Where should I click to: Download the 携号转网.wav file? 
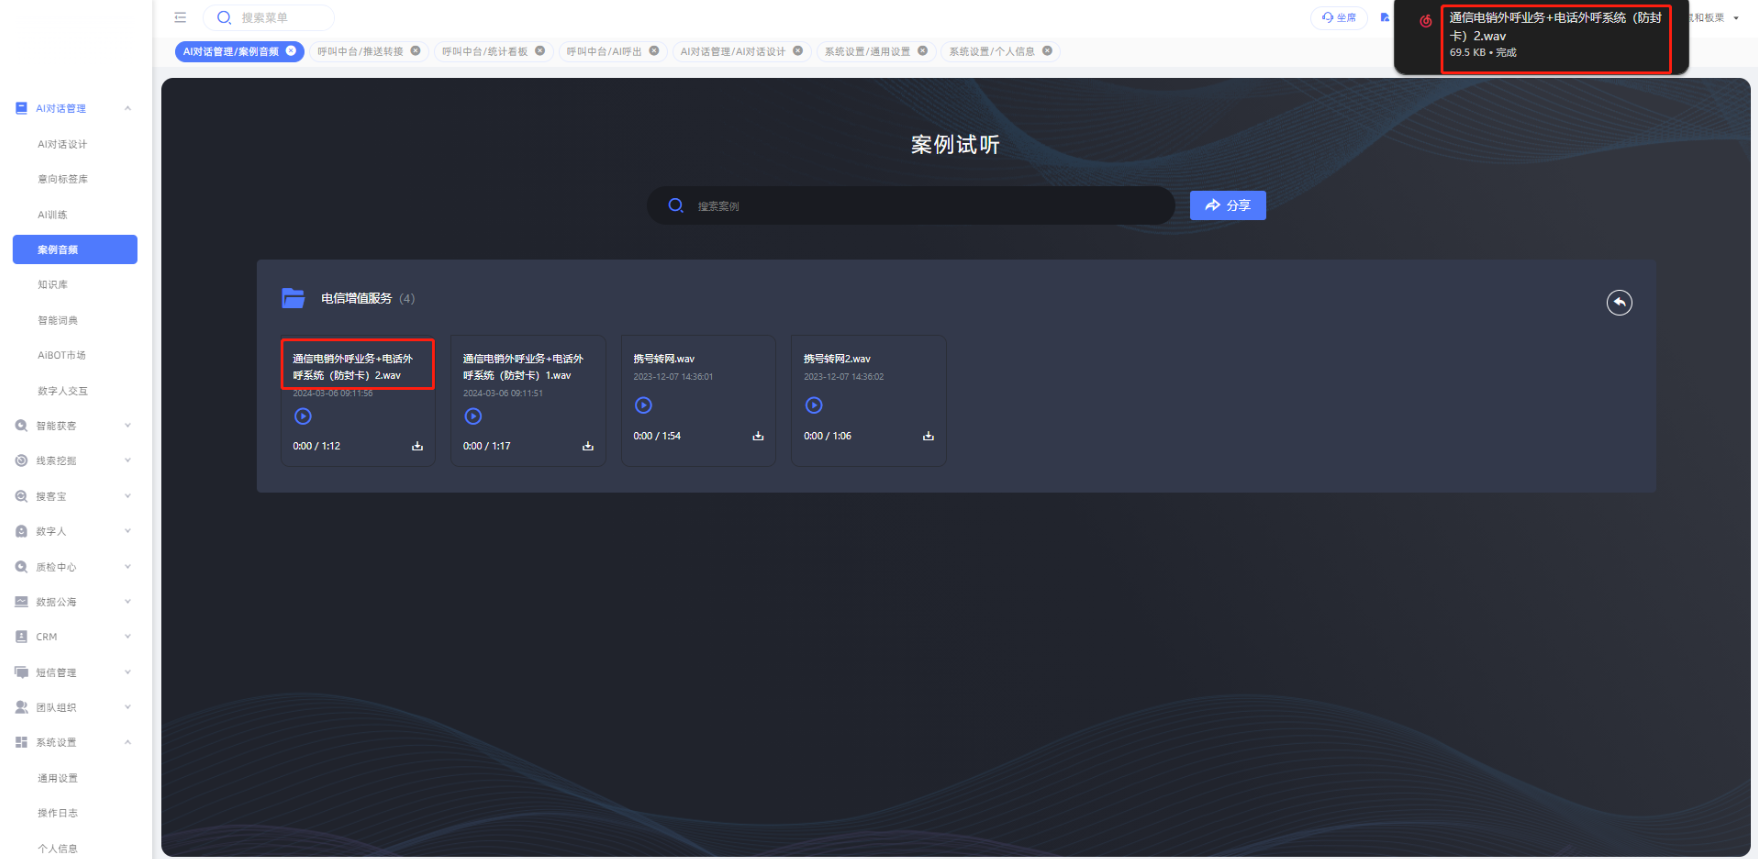click(758, 436)
